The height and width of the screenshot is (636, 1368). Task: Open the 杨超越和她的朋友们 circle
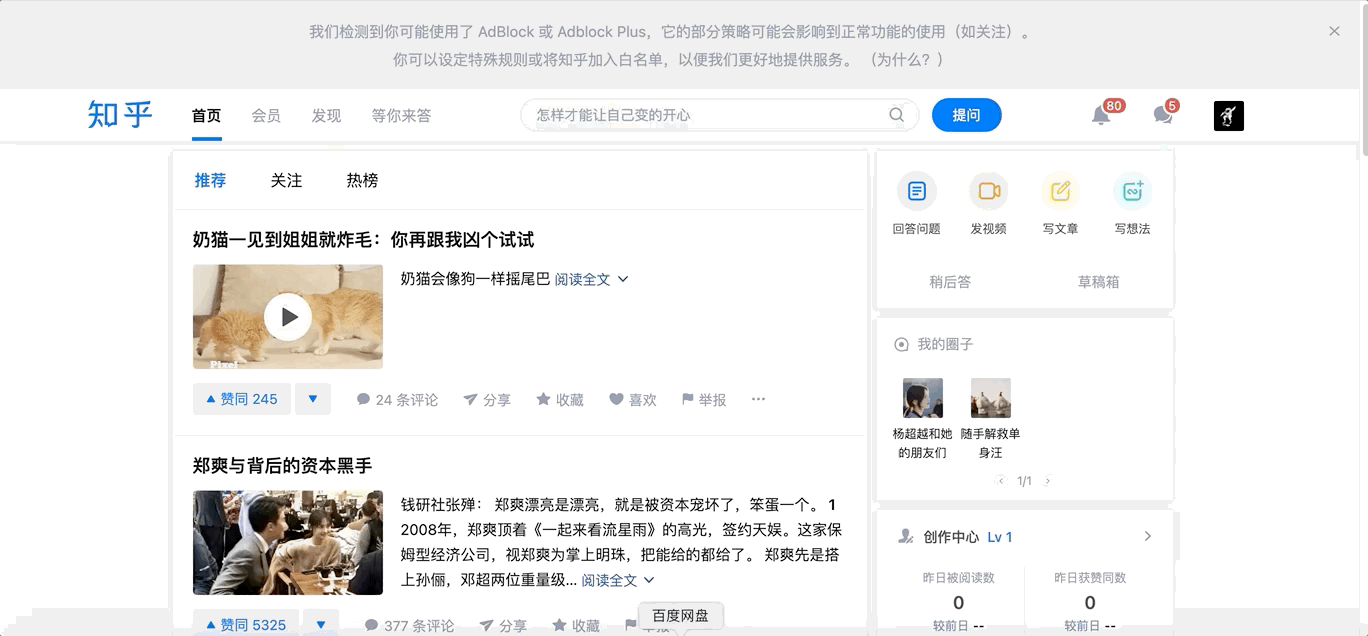coord(922,420)
